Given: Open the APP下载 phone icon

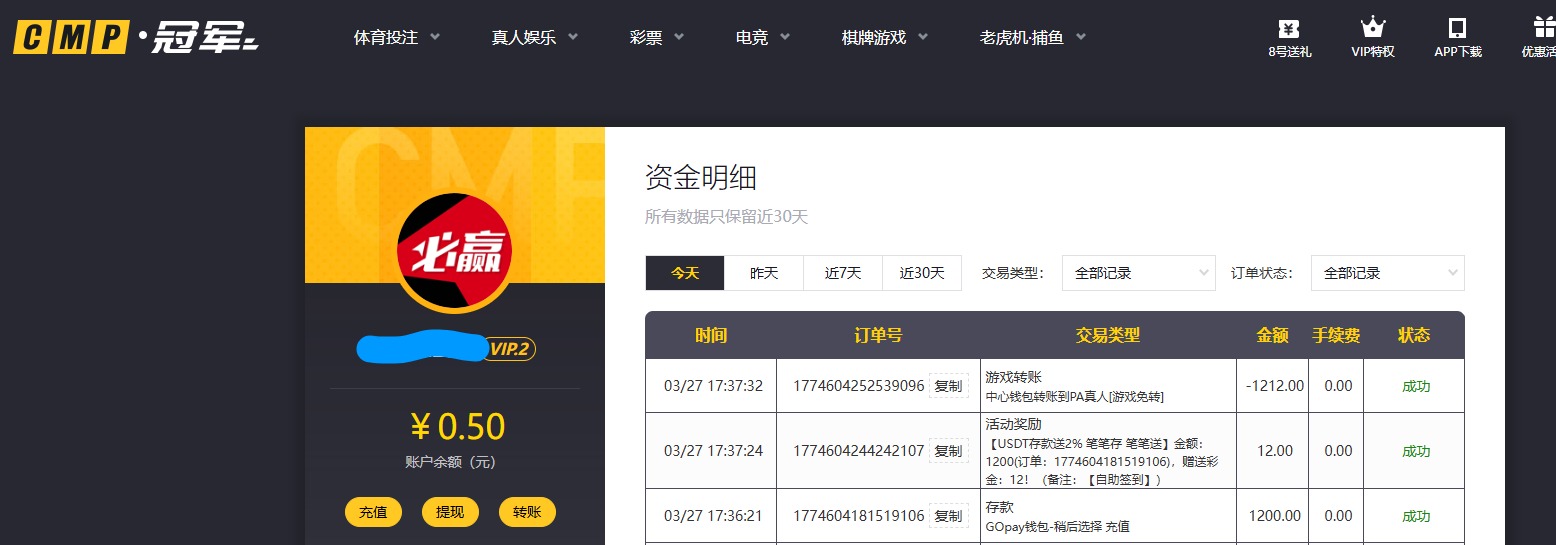Looking at the screenshot, I should tap(1457, 28).
